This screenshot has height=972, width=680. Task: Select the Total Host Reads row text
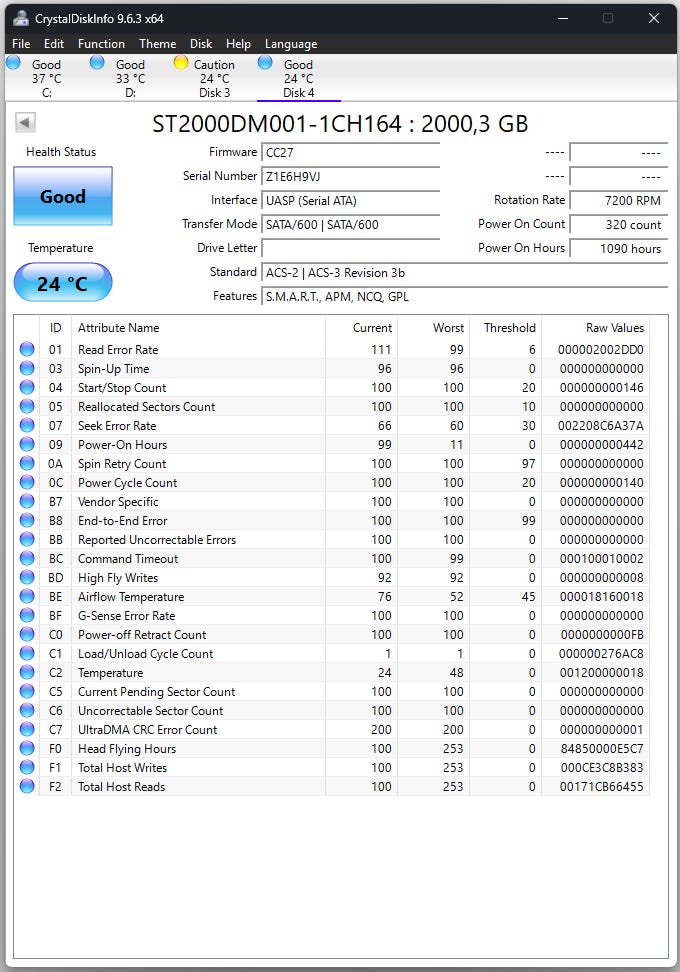[x=121, y=787]
